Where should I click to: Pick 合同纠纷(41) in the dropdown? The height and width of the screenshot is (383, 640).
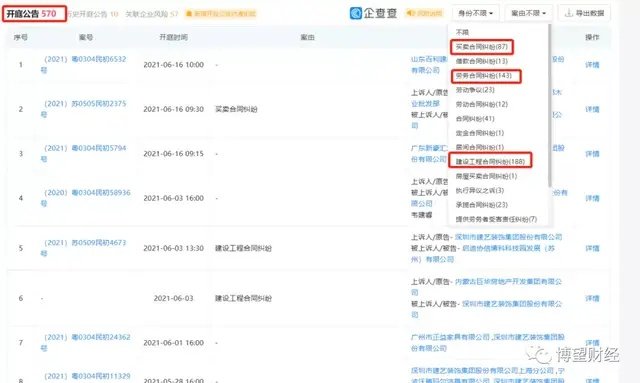pos(475,118)
